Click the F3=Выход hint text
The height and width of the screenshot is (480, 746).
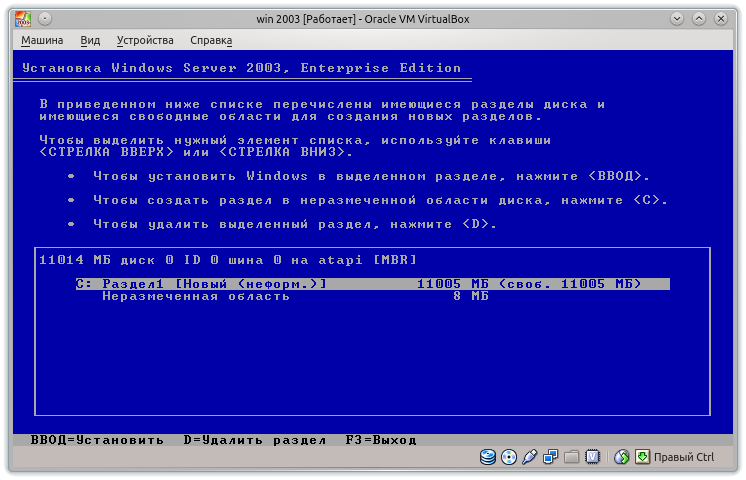(x=380, y=440)
